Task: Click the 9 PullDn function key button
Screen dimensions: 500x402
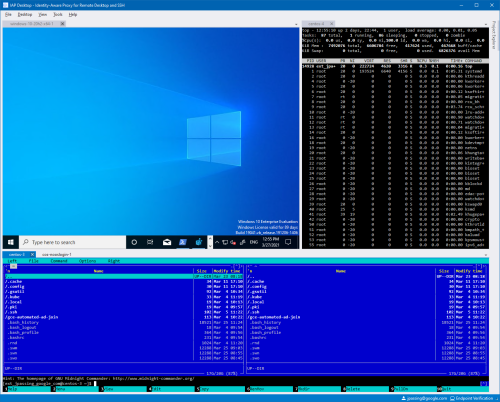Action: (x=414, y=389)
